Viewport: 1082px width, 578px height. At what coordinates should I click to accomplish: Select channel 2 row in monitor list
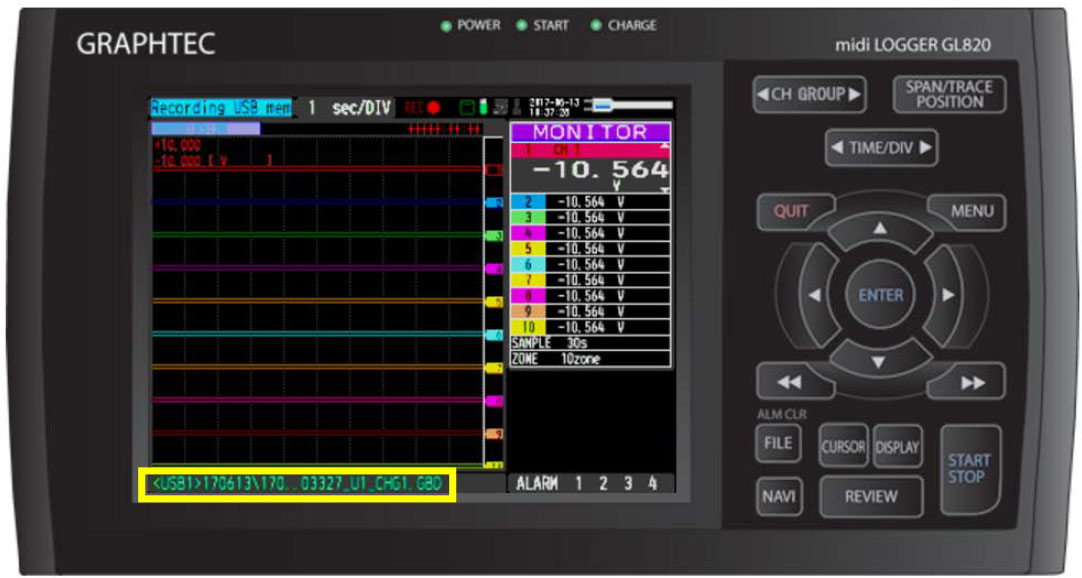point(590,201)
